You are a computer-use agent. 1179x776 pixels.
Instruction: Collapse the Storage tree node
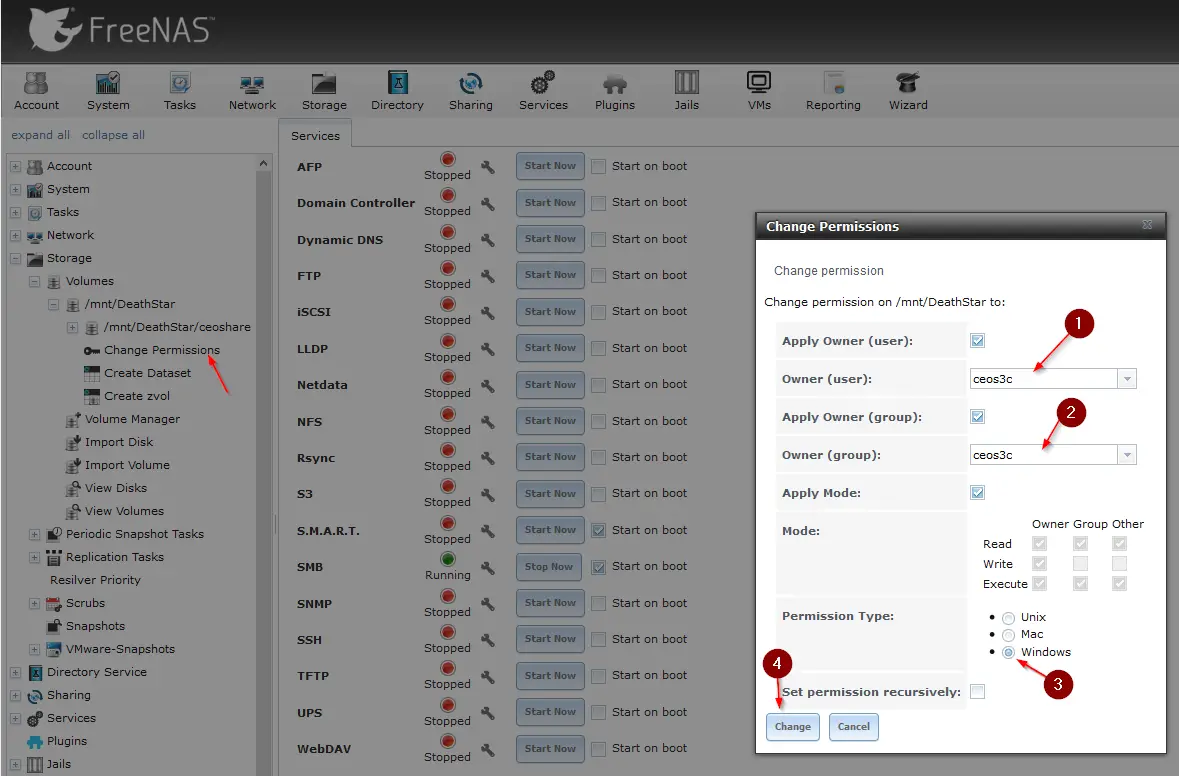pos(15,259)
